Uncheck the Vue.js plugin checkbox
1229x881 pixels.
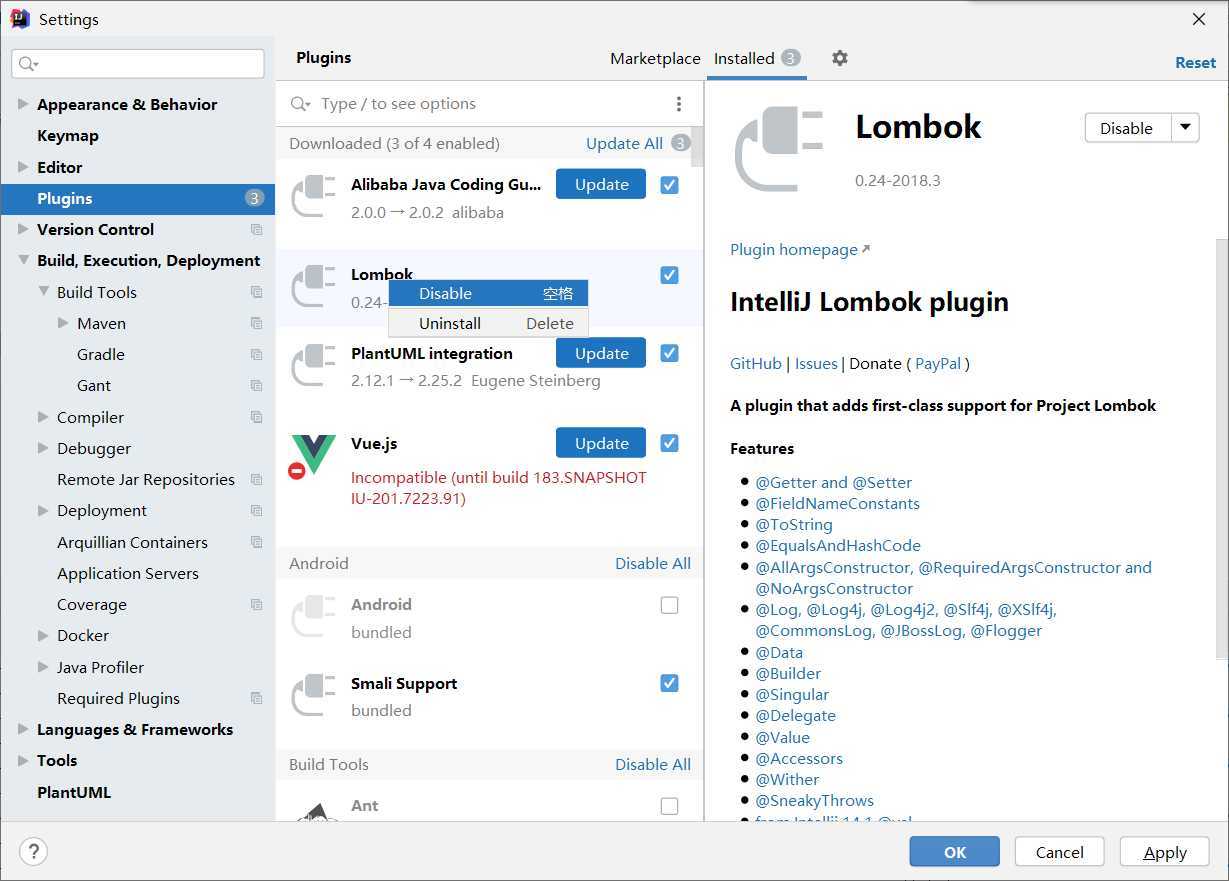[670, 443]
